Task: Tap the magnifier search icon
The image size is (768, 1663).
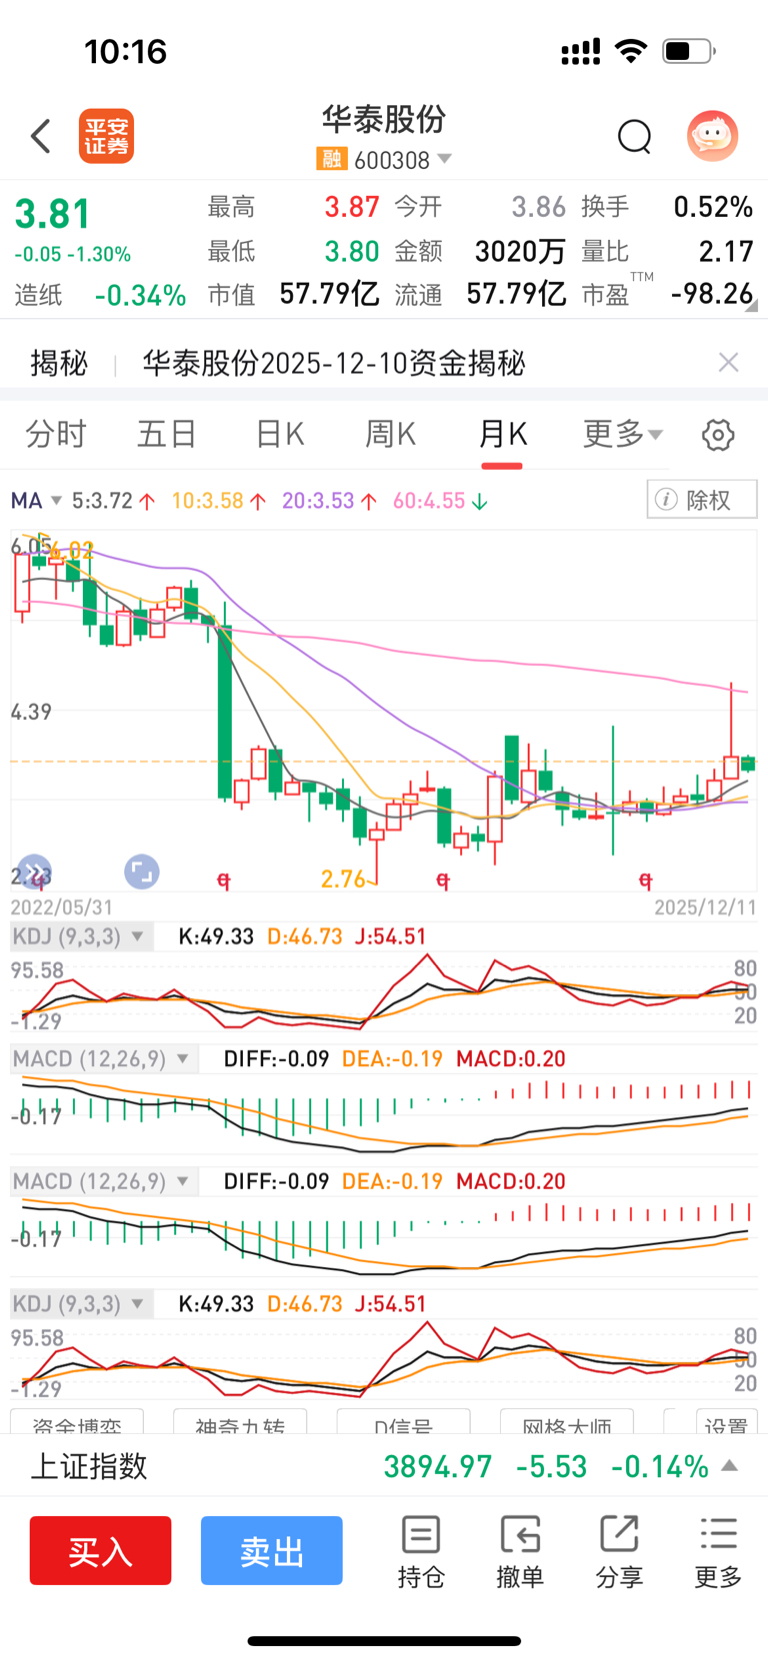Action: click(x=634, y=136)
